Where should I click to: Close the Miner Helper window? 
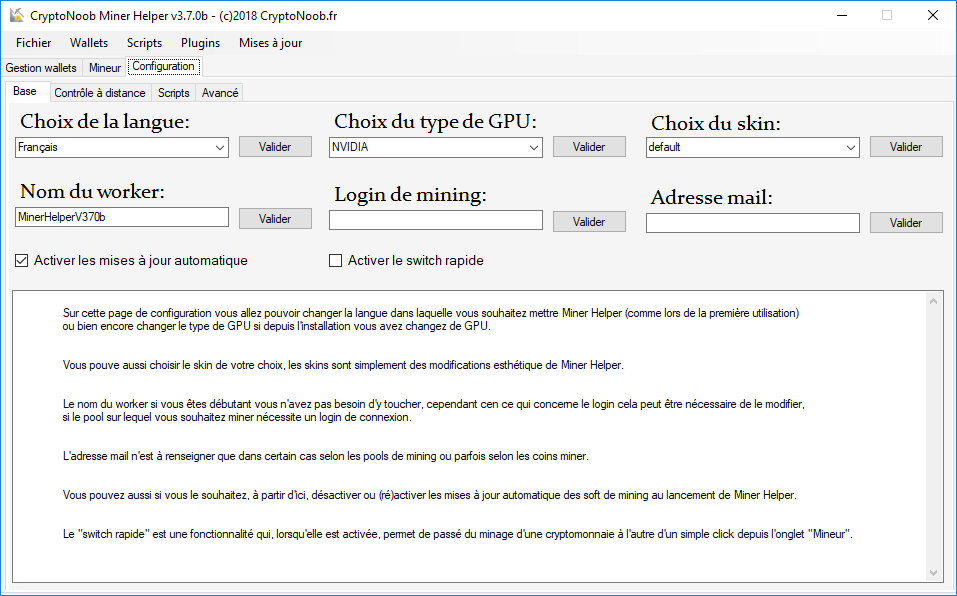933,16
